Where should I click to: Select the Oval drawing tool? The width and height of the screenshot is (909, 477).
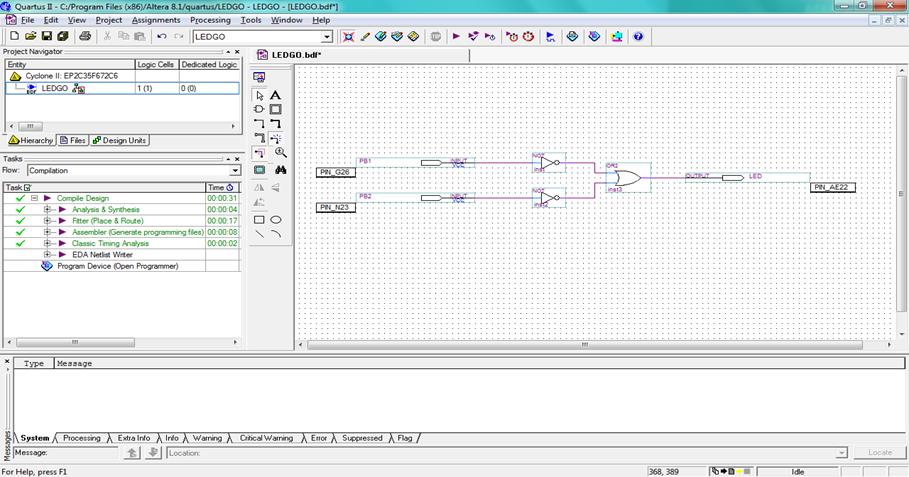[x=276, y=220]
